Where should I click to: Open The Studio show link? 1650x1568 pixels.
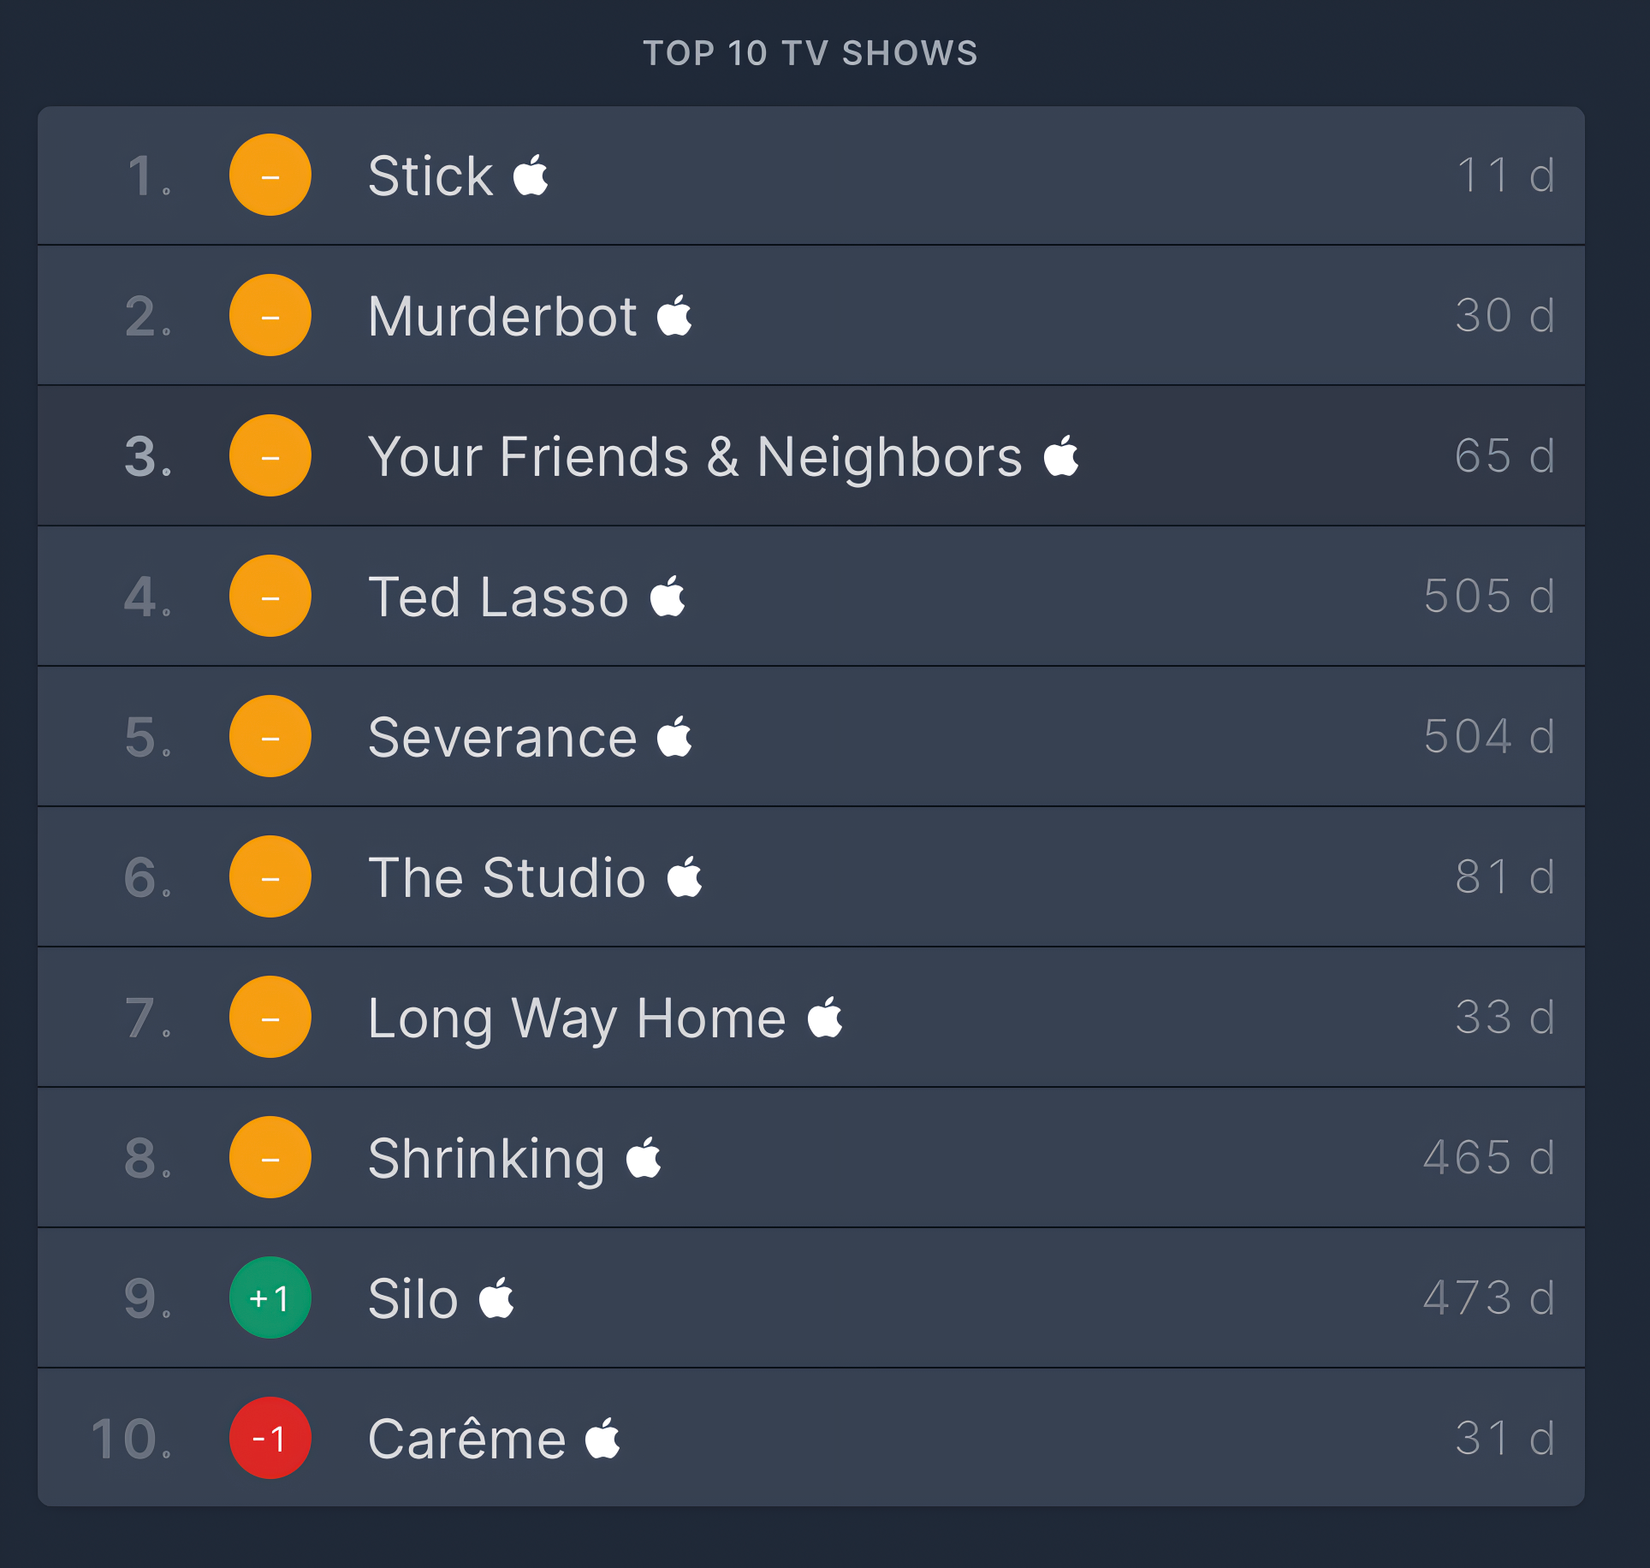[507, 878]
